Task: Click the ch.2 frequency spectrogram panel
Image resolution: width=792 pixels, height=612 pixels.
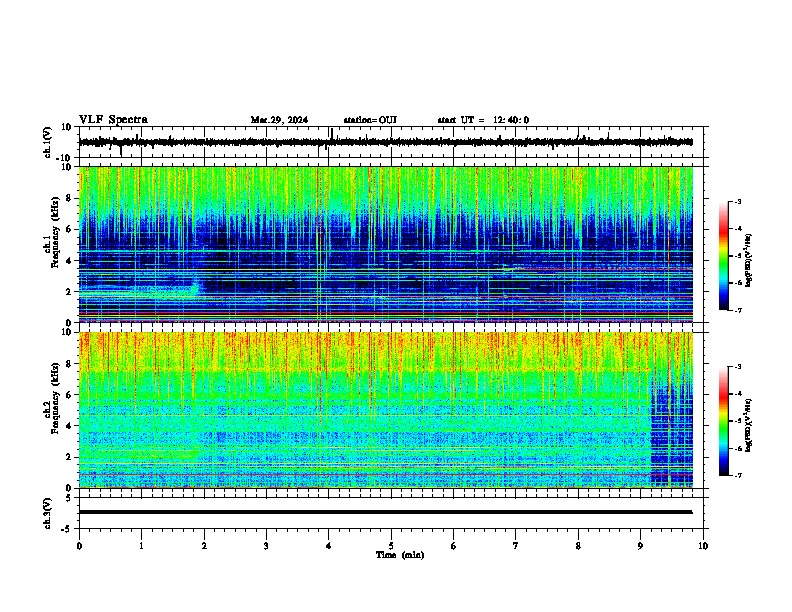Action: pos(386,410)
